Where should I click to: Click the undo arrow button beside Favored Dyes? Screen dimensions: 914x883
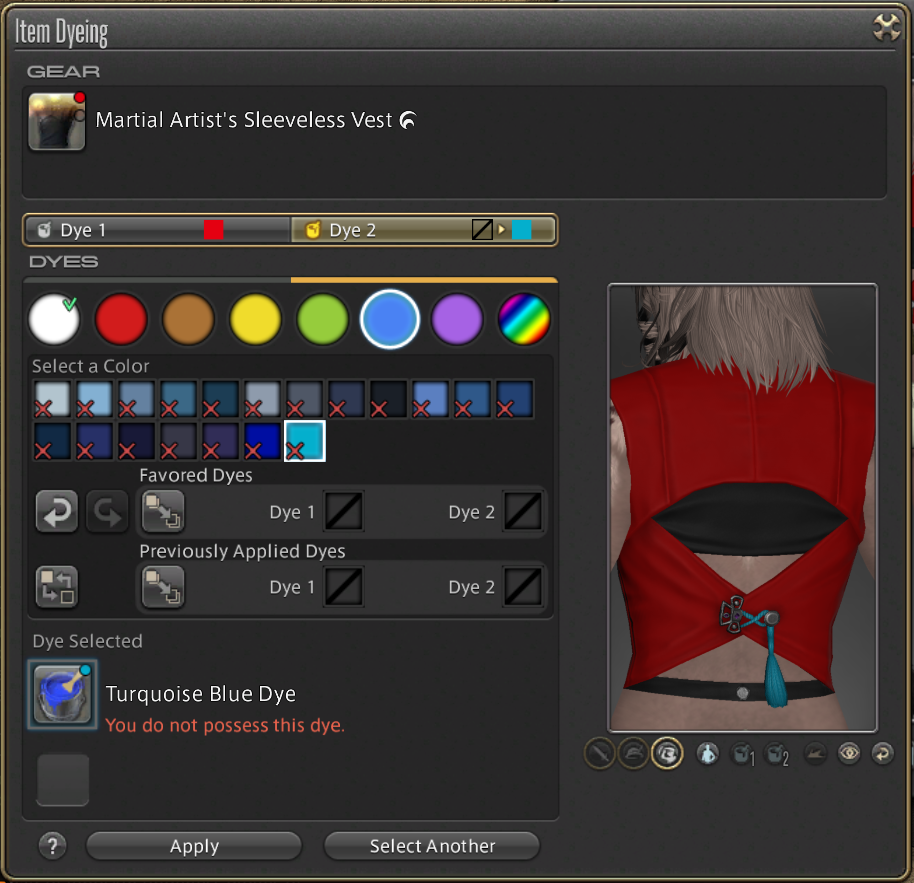tap(57, 511)
